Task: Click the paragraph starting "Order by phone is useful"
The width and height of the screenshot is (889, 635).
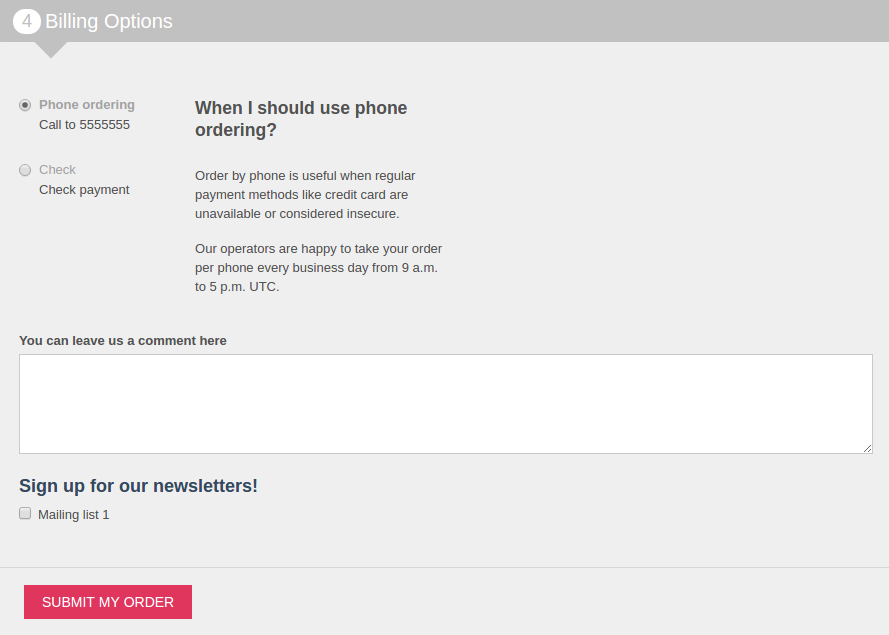Action: 305,194
